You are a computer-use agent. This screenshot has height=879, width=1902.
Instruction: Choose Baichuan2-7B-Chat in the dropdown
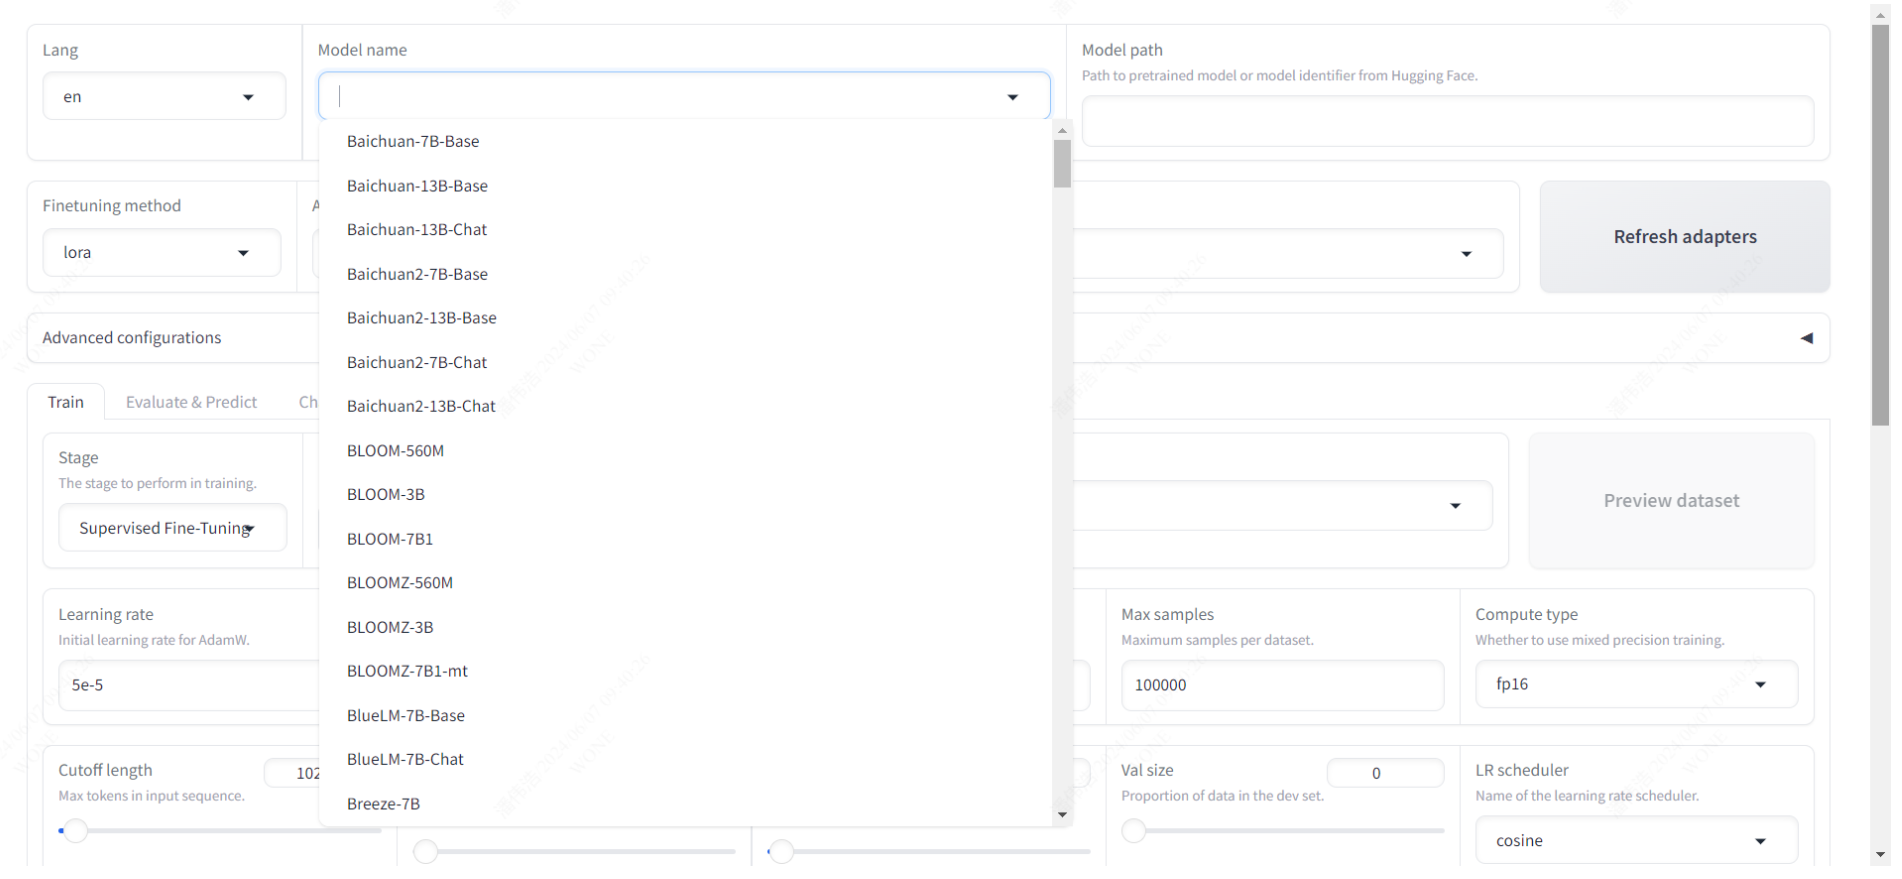685,362
